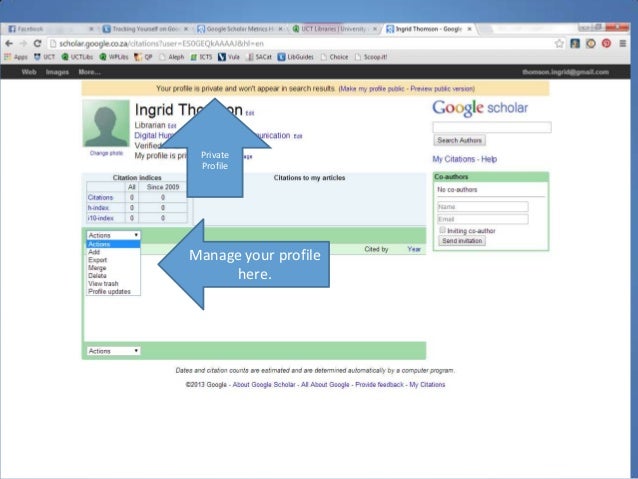Click Provide feedback footer link

(379, 385)
